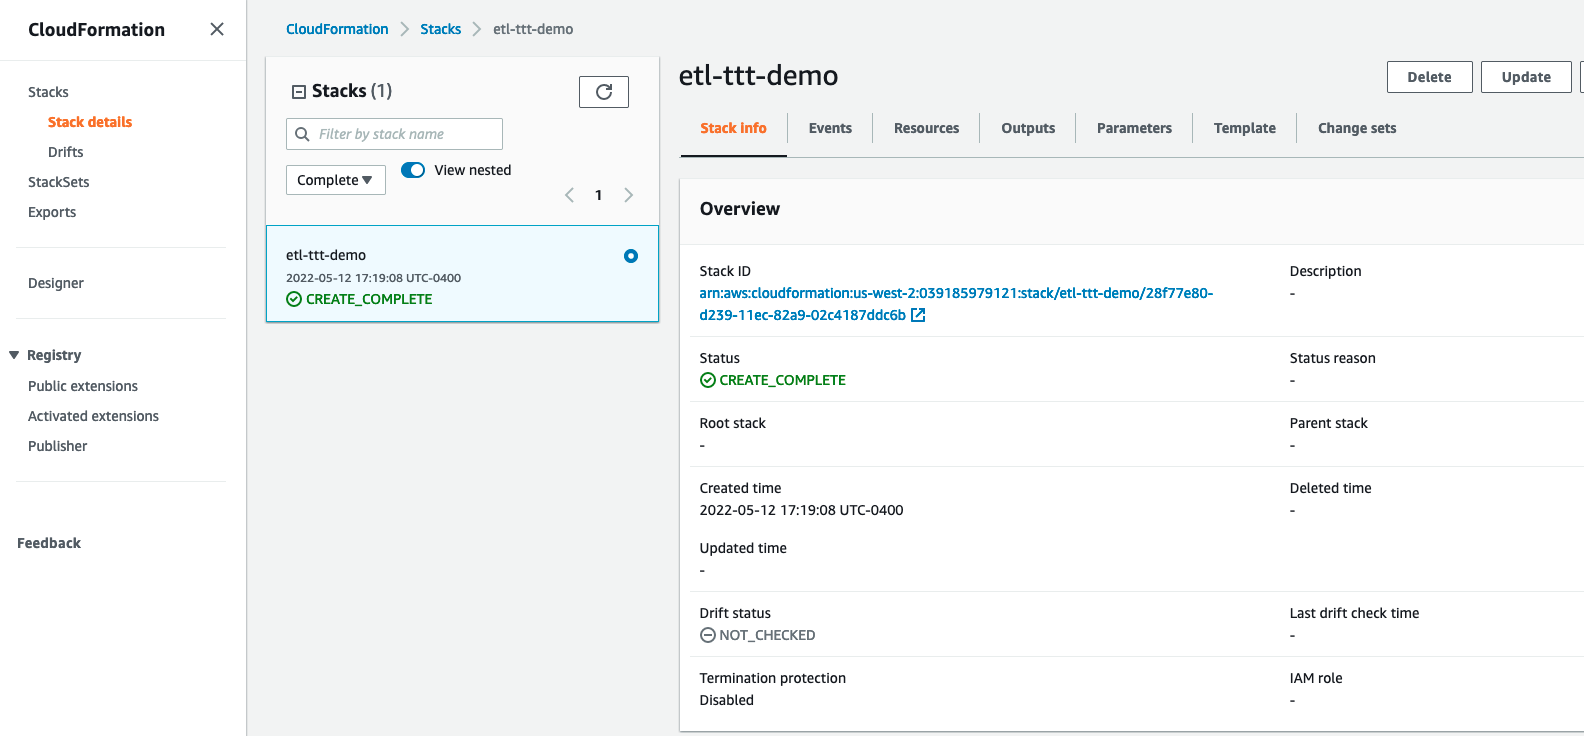
Task: Click the Feedback link
Action: 49,543
